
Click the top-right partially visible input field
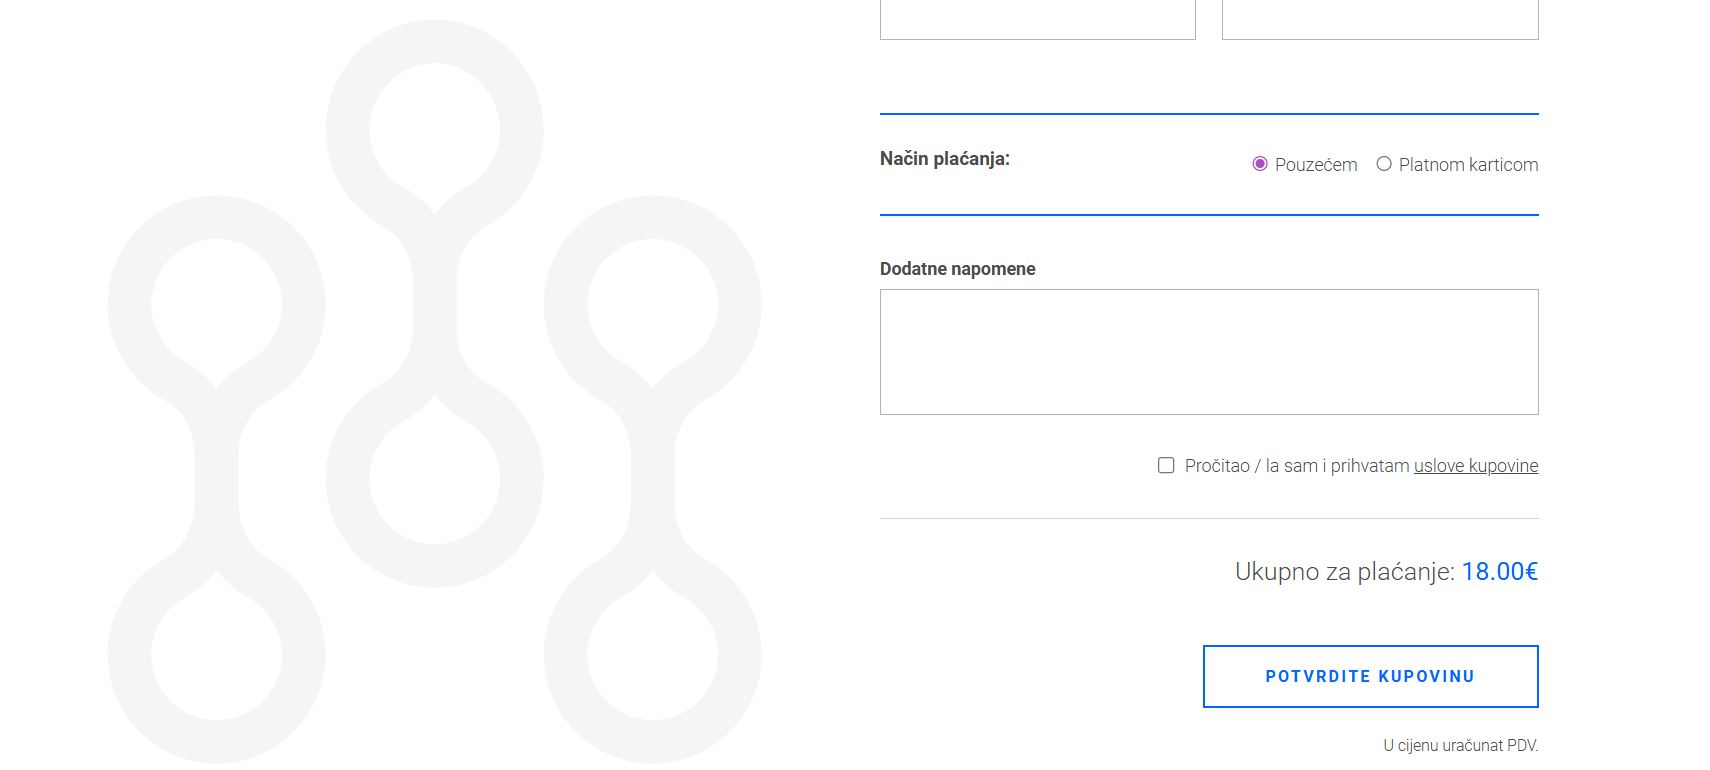(1380, 20)
